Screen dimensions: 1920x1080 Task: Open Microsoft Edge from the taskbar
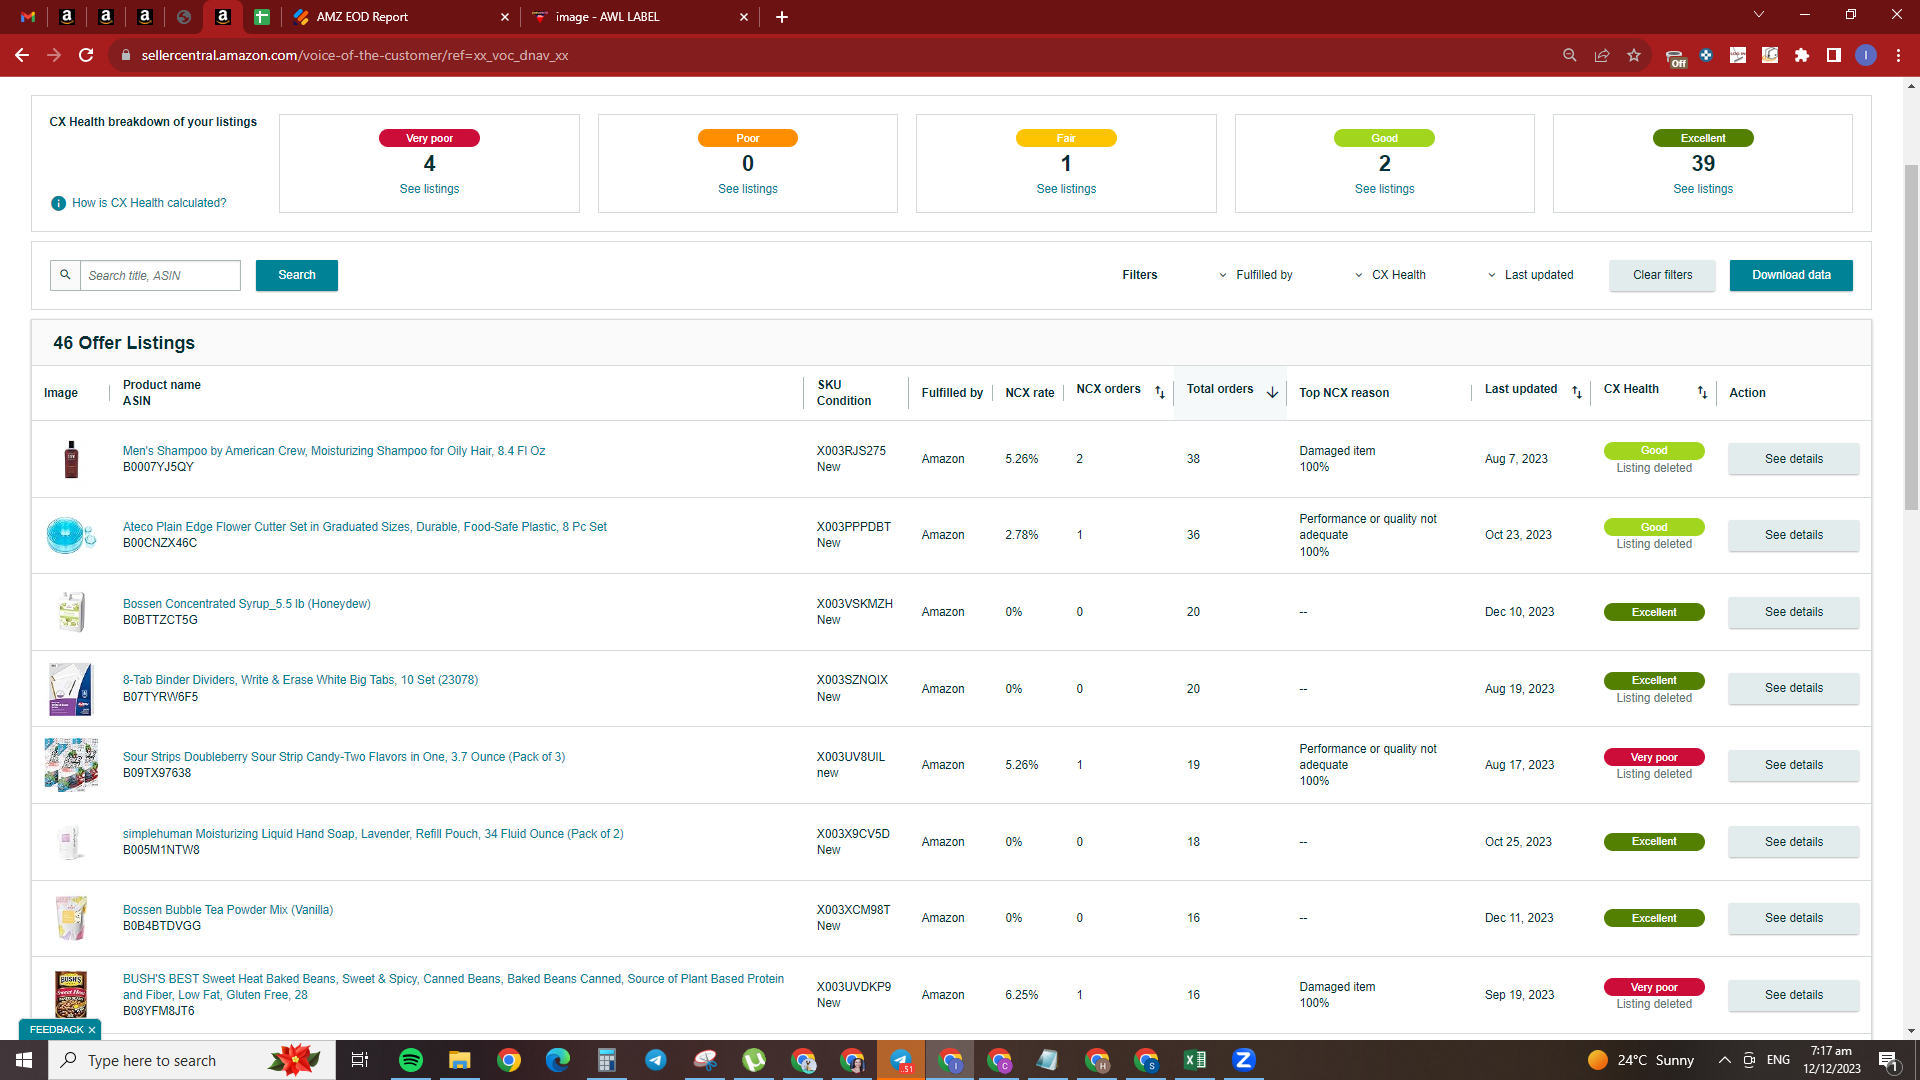click(558, 1060)
